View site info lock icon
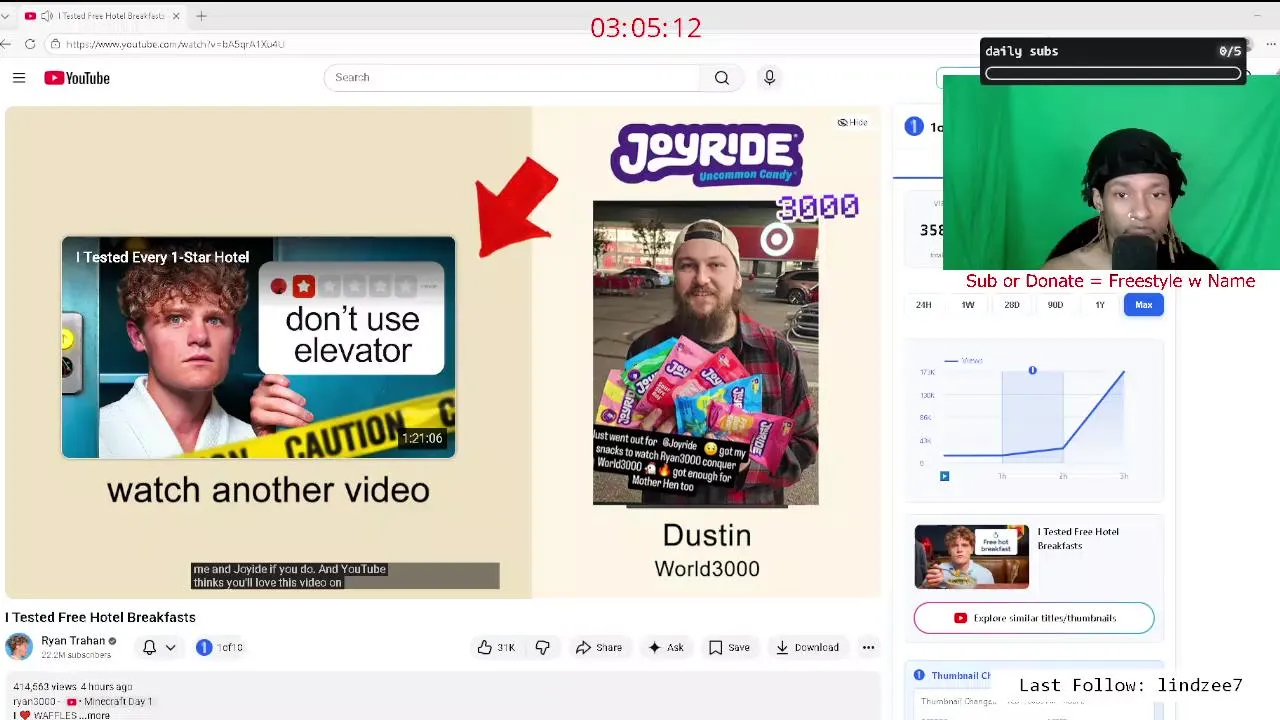Viewport: 1280px width, 720px height. click(x=56, y=44)
